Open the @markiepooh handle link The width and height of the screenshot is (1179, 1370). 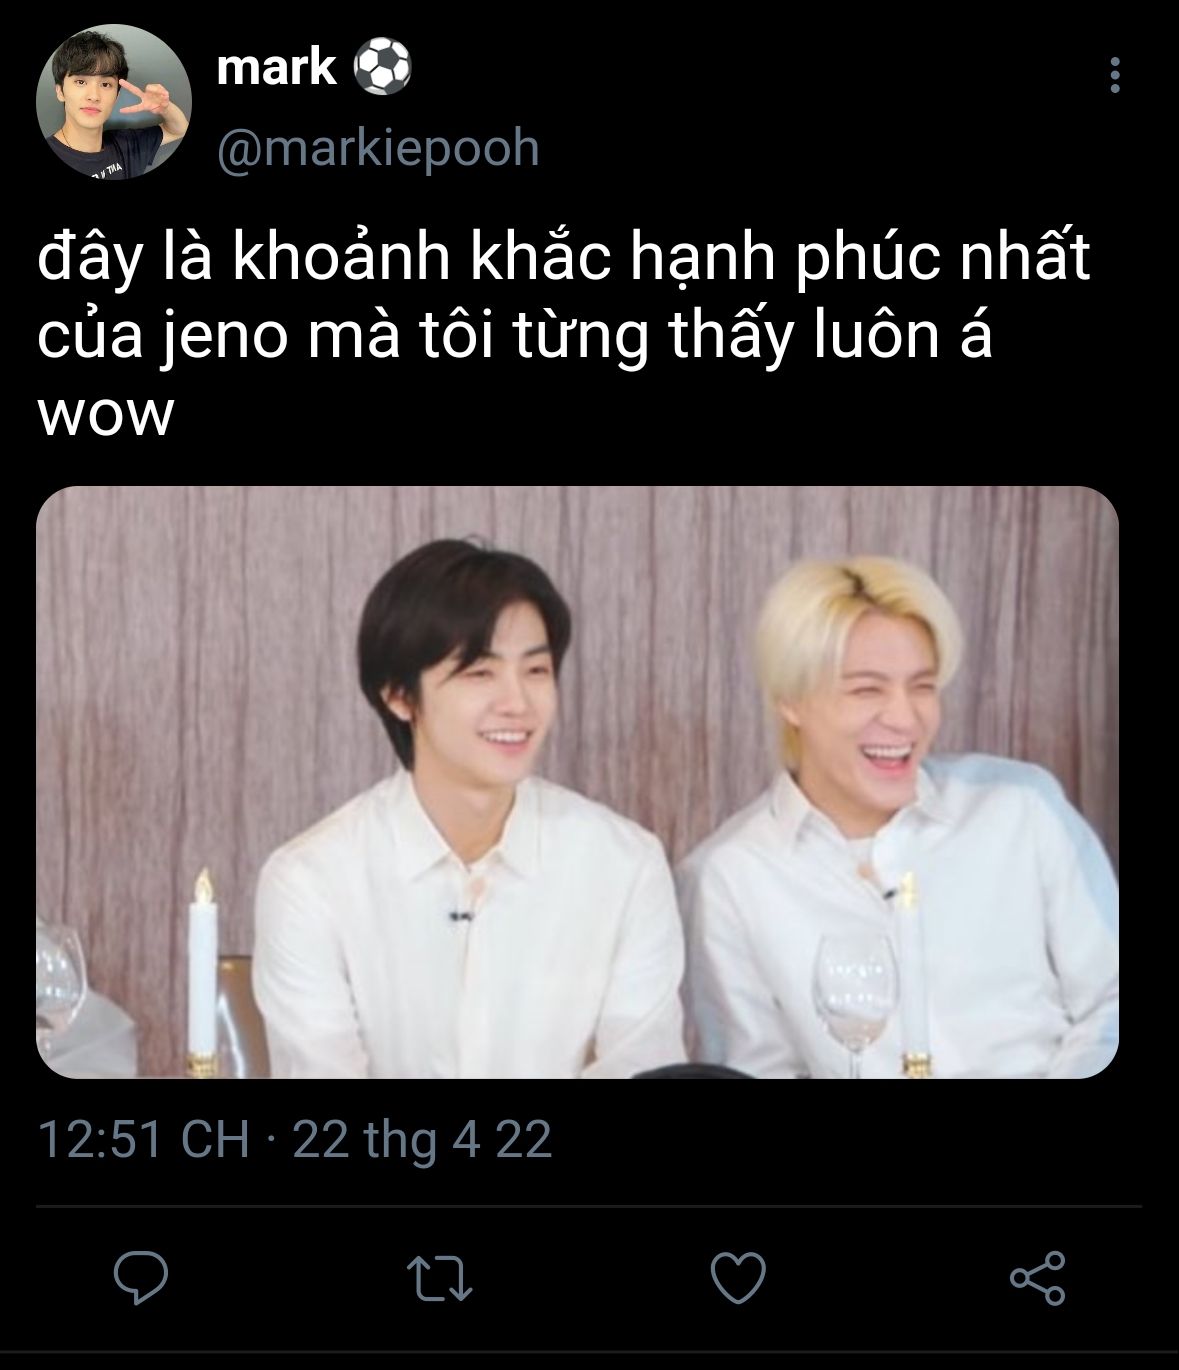pos(378,148)
